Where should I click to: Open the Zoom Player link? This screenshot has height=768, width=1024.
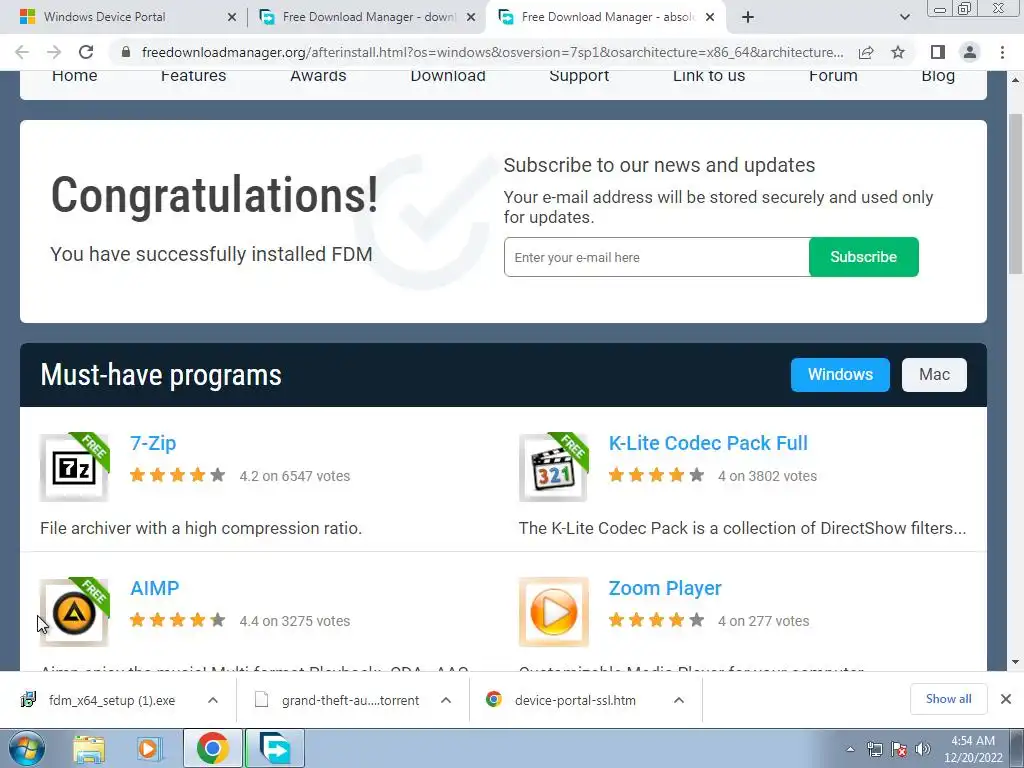665,588
